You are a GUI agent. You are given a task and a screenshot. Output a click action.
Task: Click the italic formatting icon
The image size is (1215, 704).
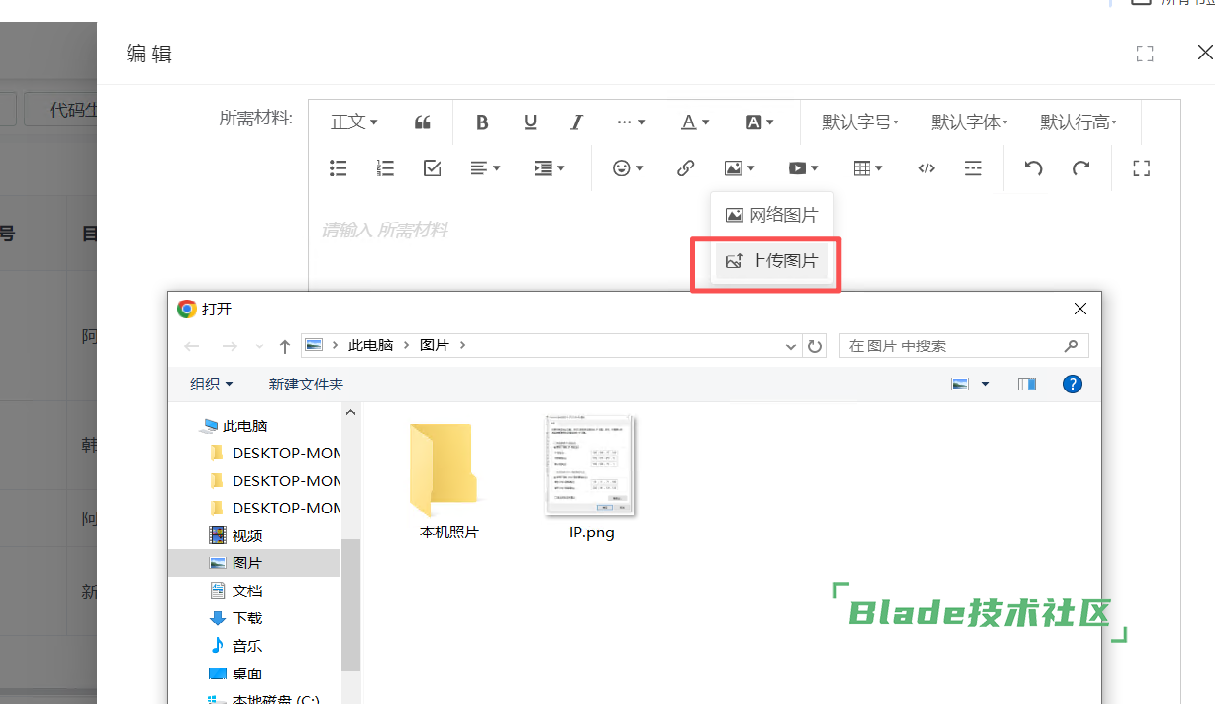coord(576,122)
